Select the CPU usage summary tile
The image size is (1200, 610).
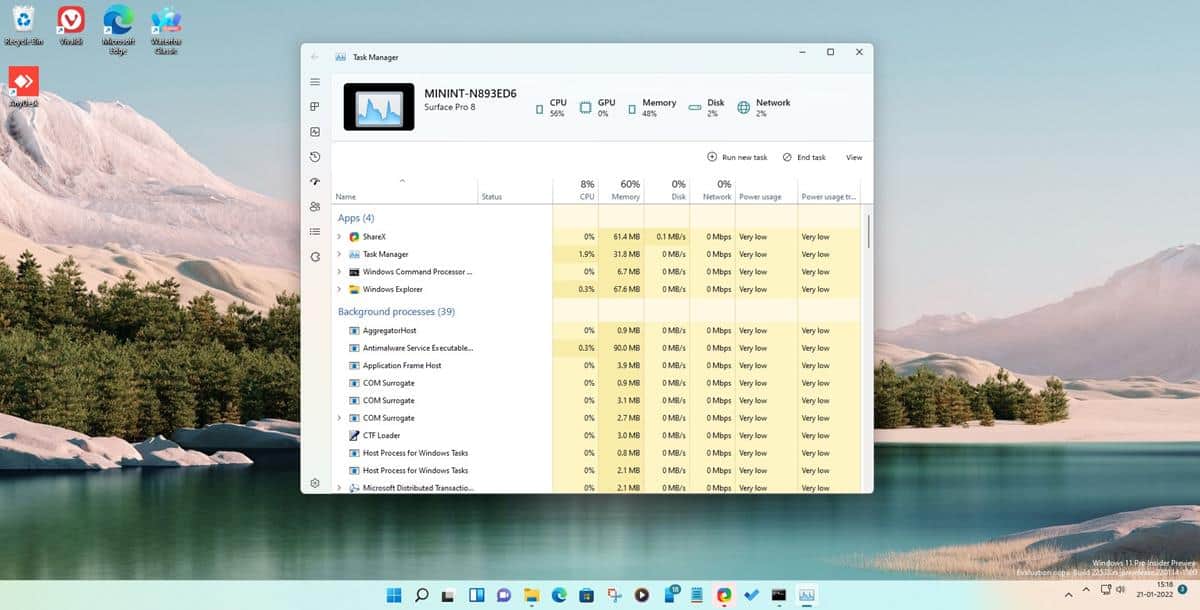pos(553,107)
